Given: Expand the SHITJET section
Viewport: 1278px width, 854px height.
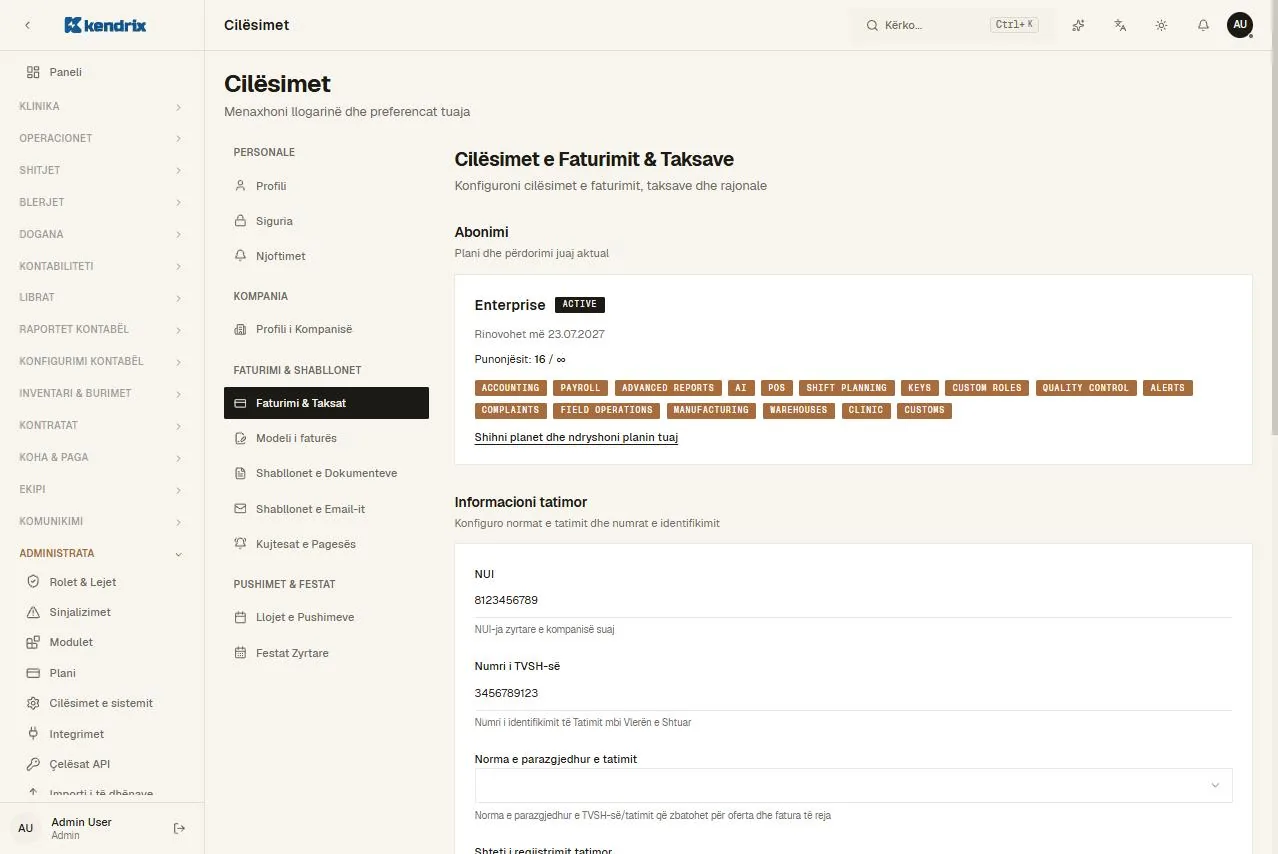Looking at the screenshot, I should 102,170.
